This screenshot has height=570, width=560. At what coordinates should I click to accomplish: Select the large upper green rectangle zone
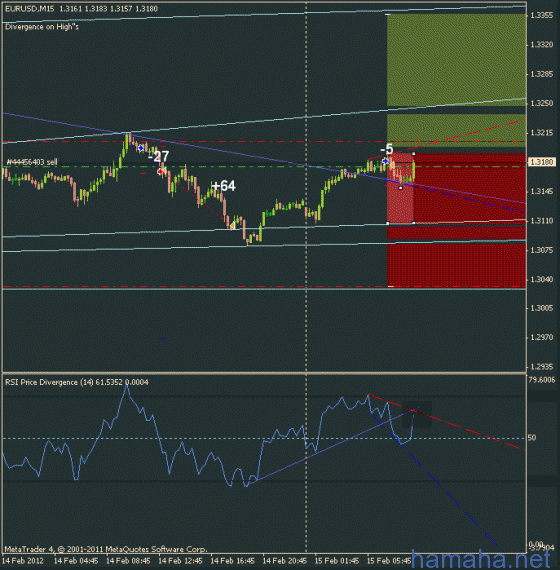(456, 60)
